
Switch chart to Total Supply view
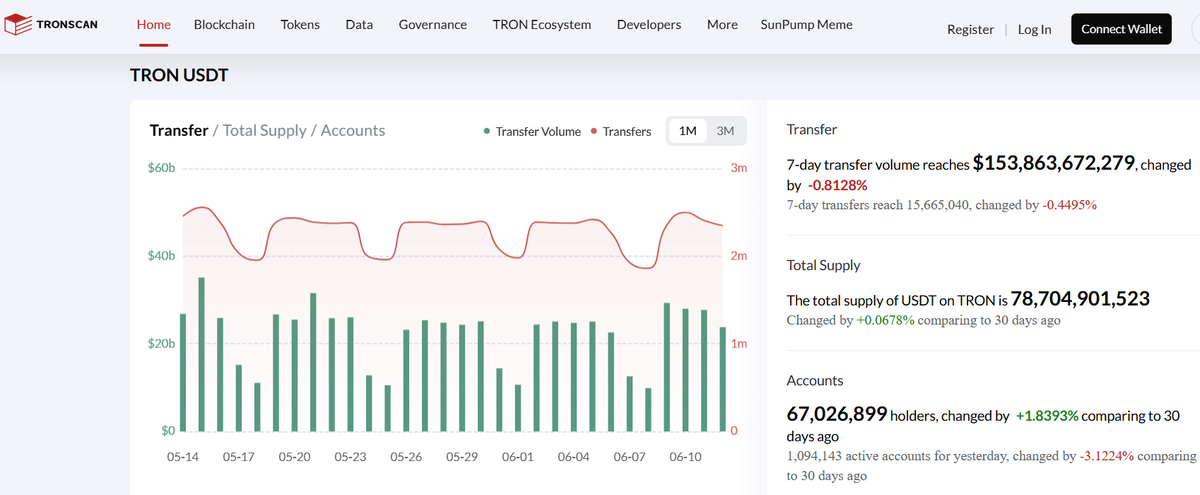tap(264, 130)
